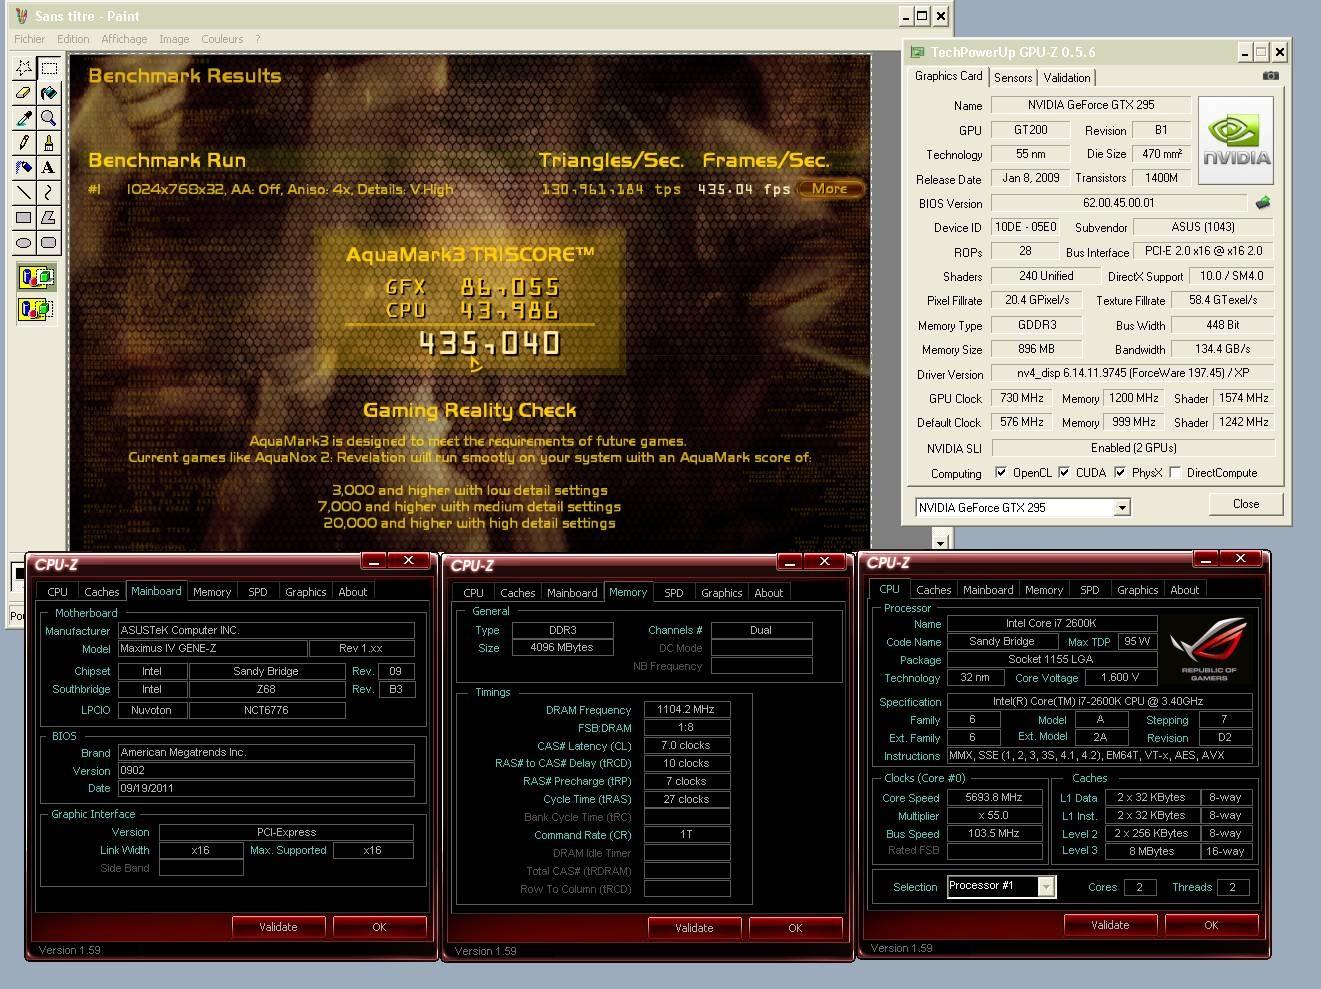Select the rectangular Select tool in Paint
1321x989 pixels.
tap(49, 68)
